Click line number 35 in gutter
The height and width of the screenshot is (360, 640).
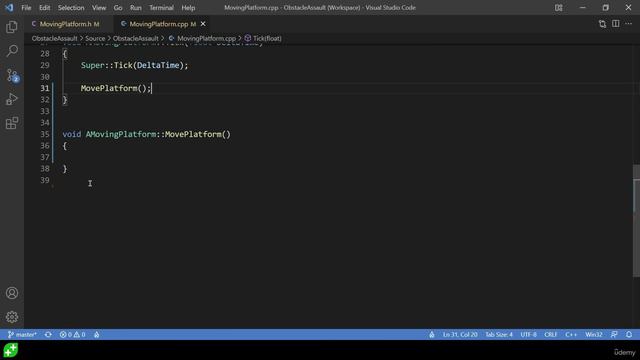[44, 134]
